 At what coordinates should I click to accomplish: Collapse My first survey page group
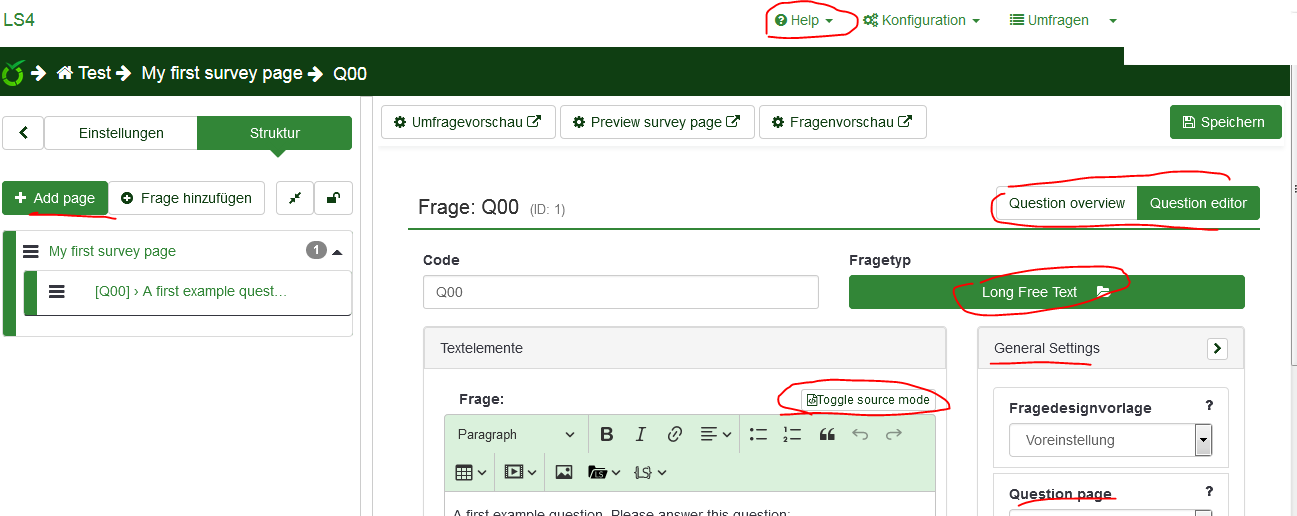[x=337, y=251]
